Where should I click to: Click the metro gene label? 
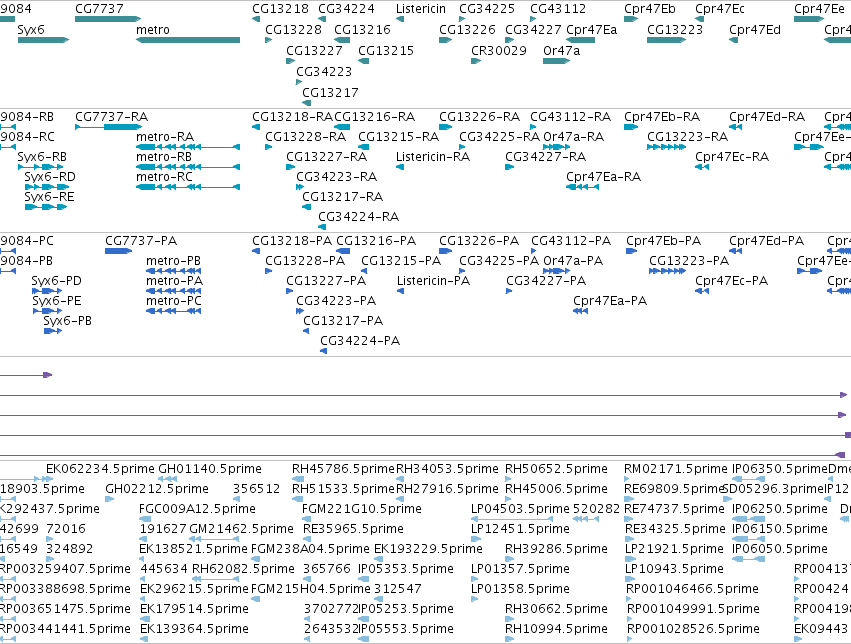tap(153, 30)
